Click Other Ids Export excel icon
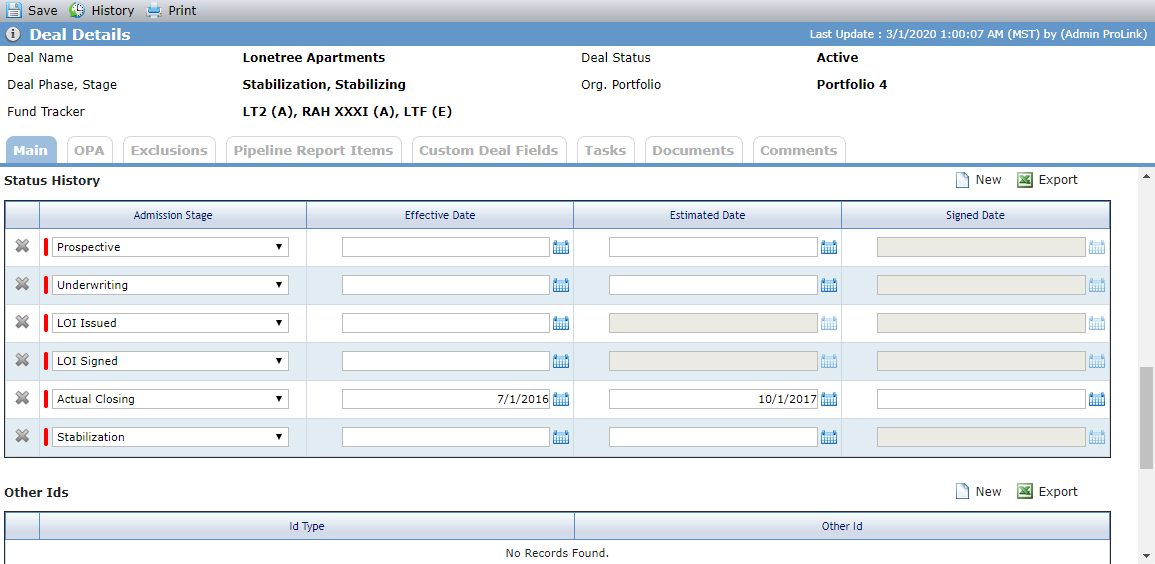 1025,491
